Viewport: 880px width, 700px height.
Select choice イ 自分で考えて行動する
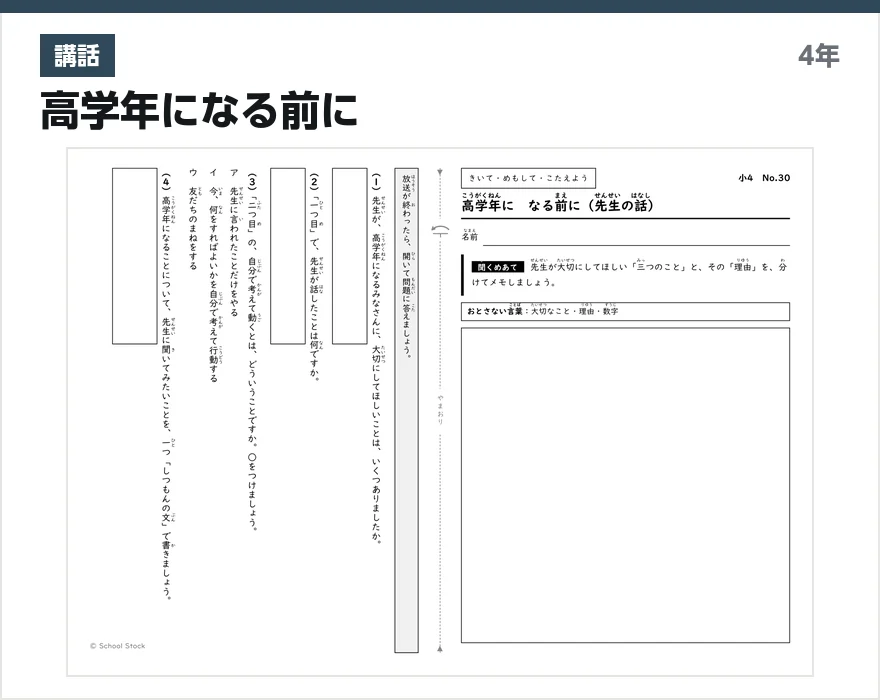[x=214, y=275]
